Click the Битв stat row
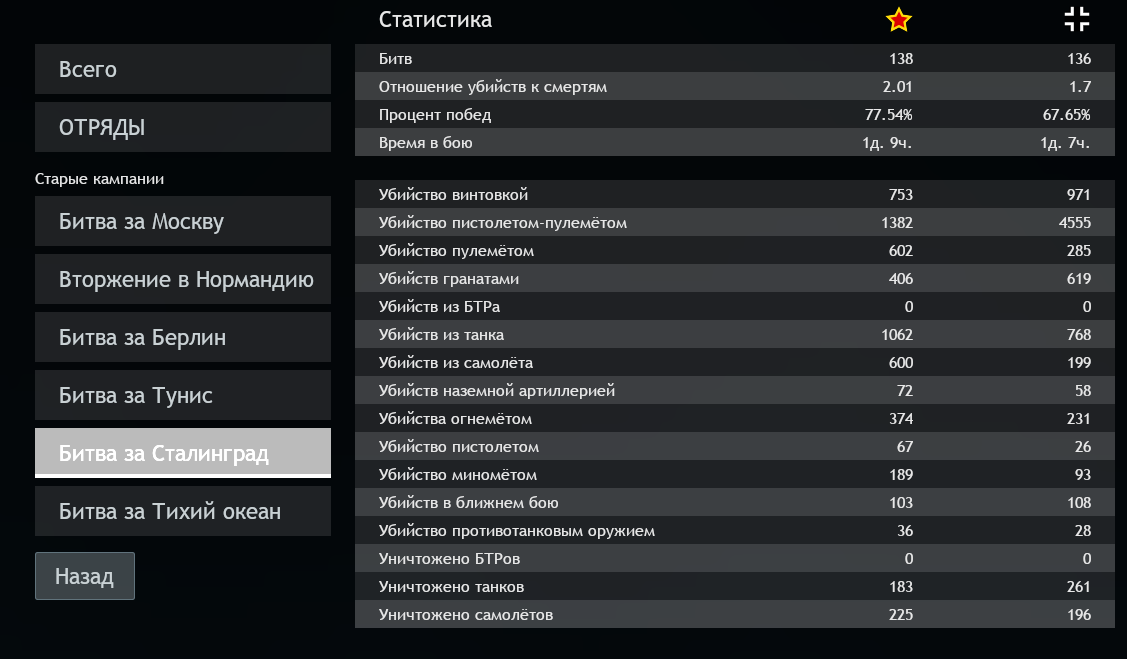The height and width of the screenshot is (659, 1127). click(x=734, y=59)
